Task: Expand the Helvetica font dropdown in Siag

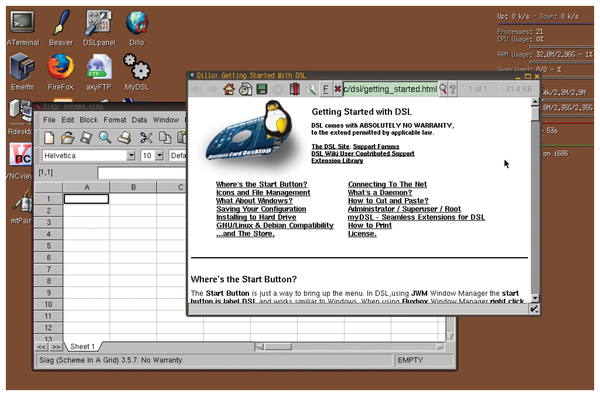Action: 131,156
